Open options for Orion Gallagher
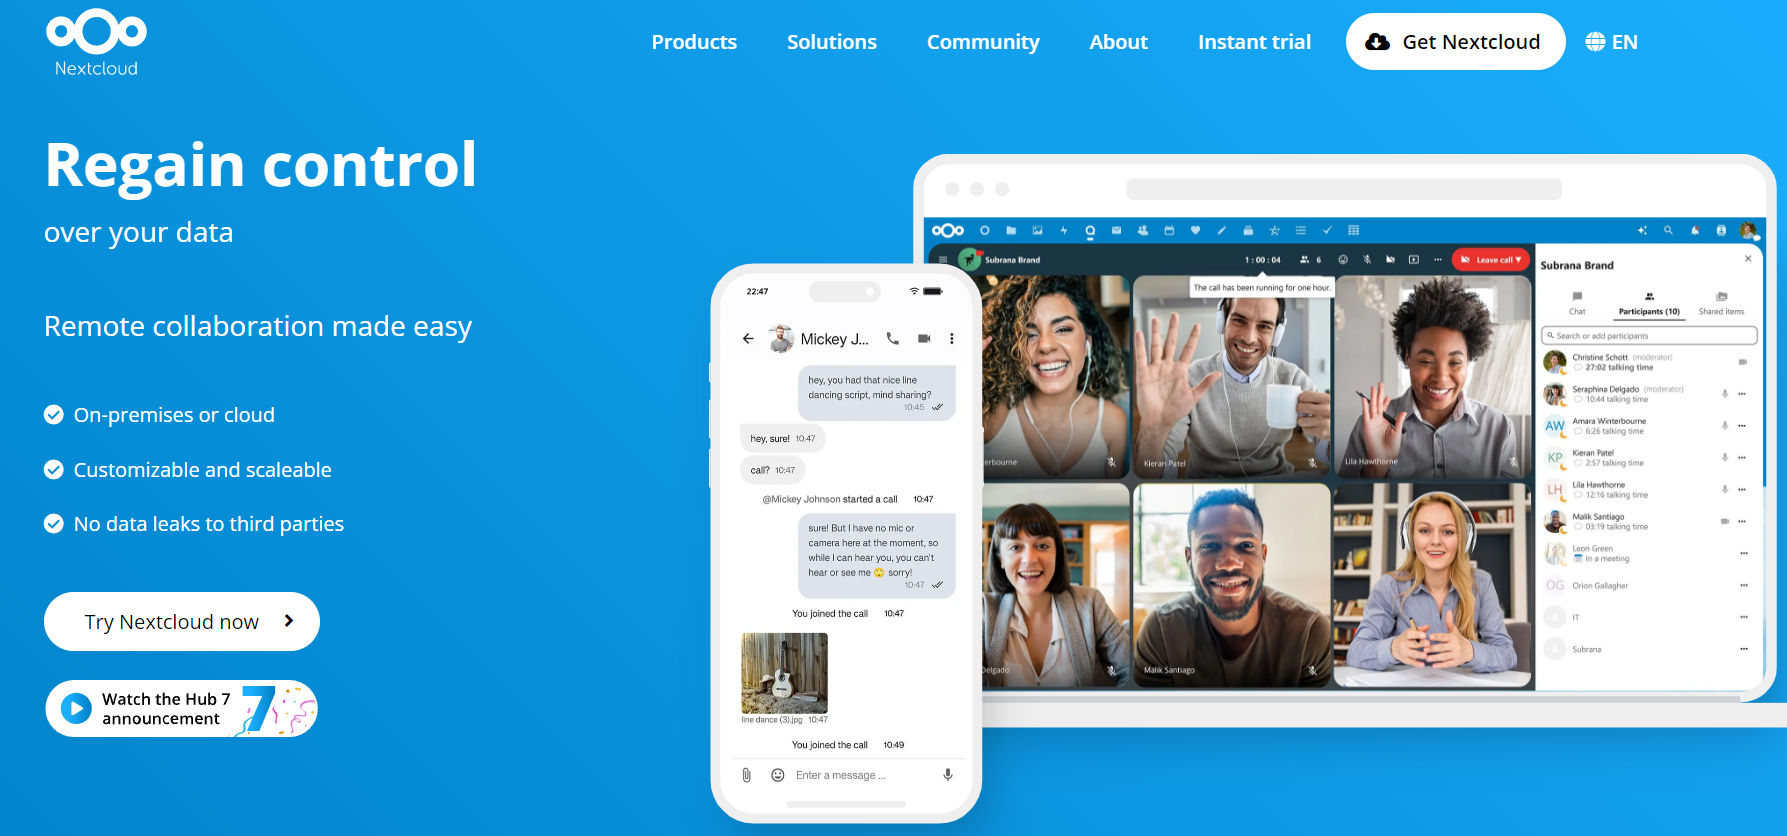 [1744, 585]
